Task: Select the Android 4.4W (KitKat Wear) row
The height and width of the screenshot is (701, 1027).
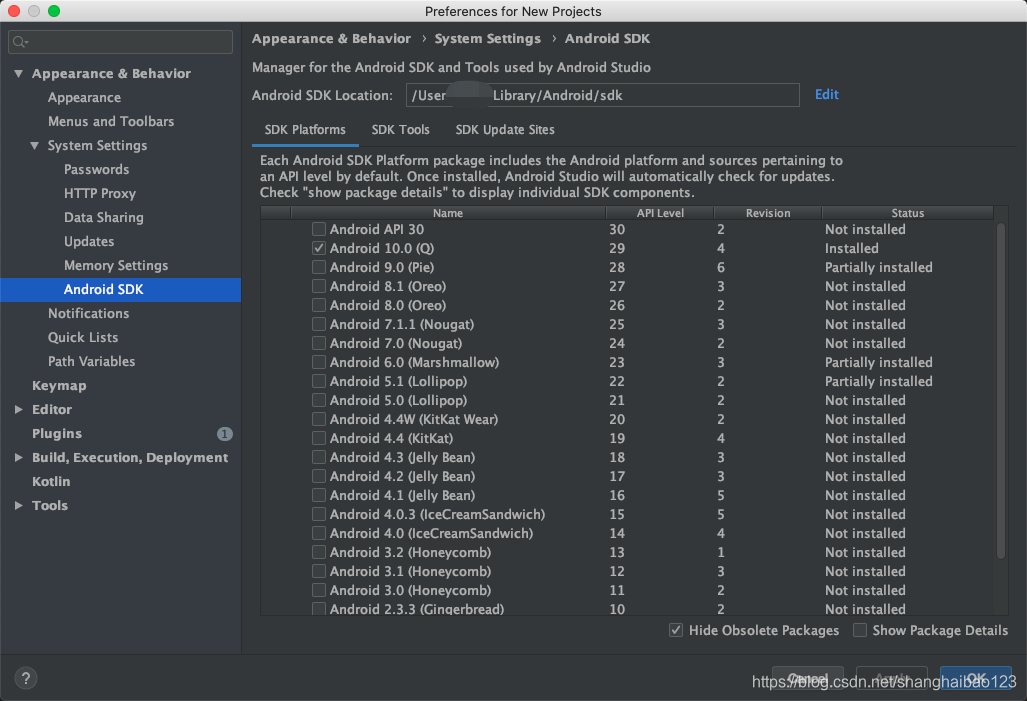Action: click(x=627, y=419)
